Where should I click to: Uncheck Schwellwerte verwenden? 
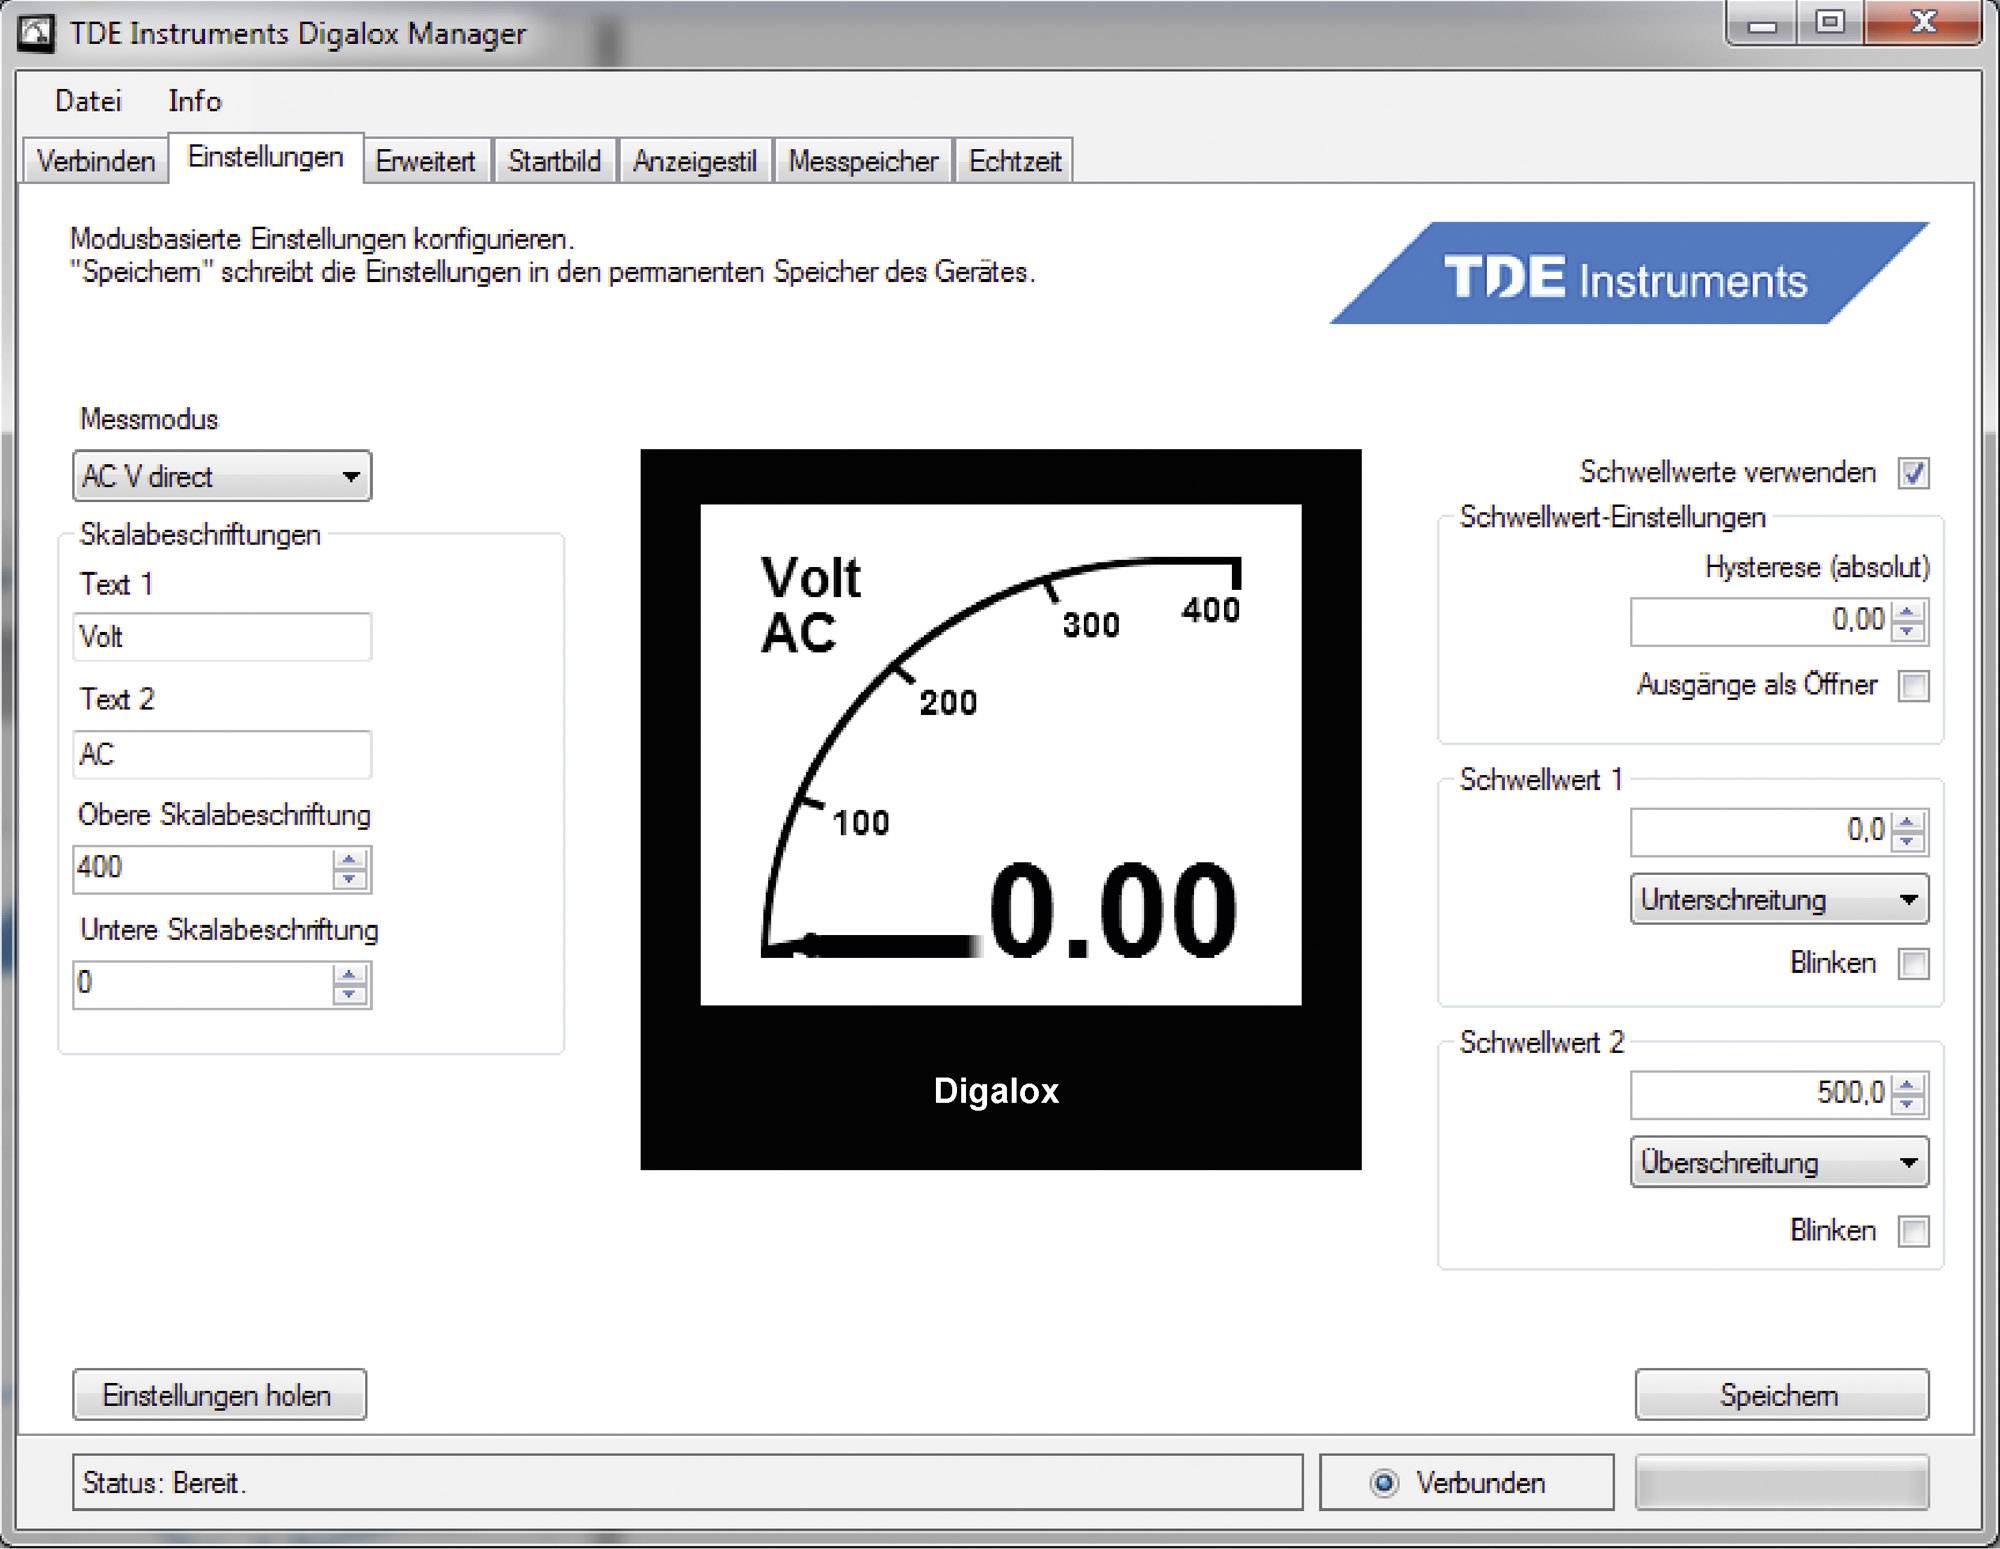(1913, 473)
